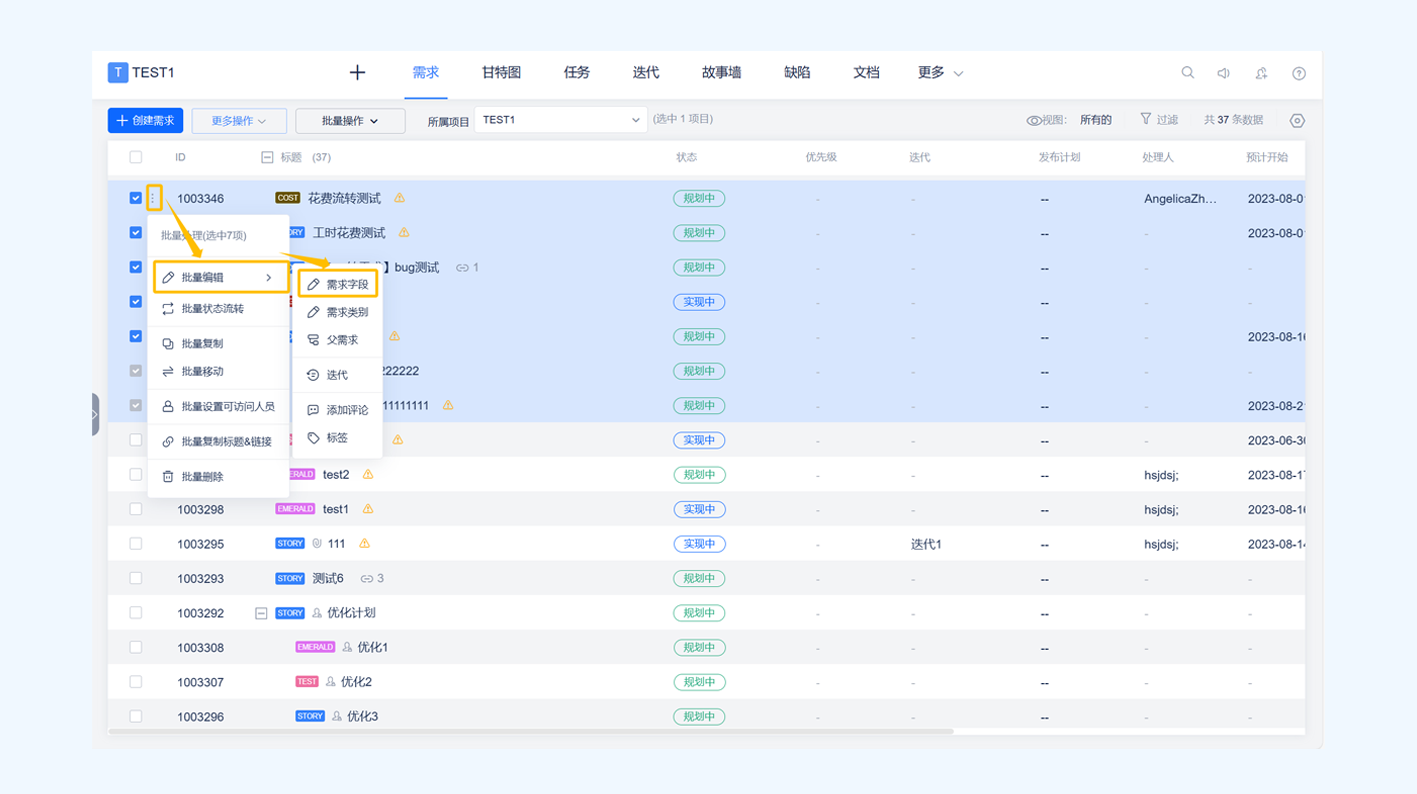Check the checkbox for row 1003308
1417x794 pixels.
click(x=136, y=647)
